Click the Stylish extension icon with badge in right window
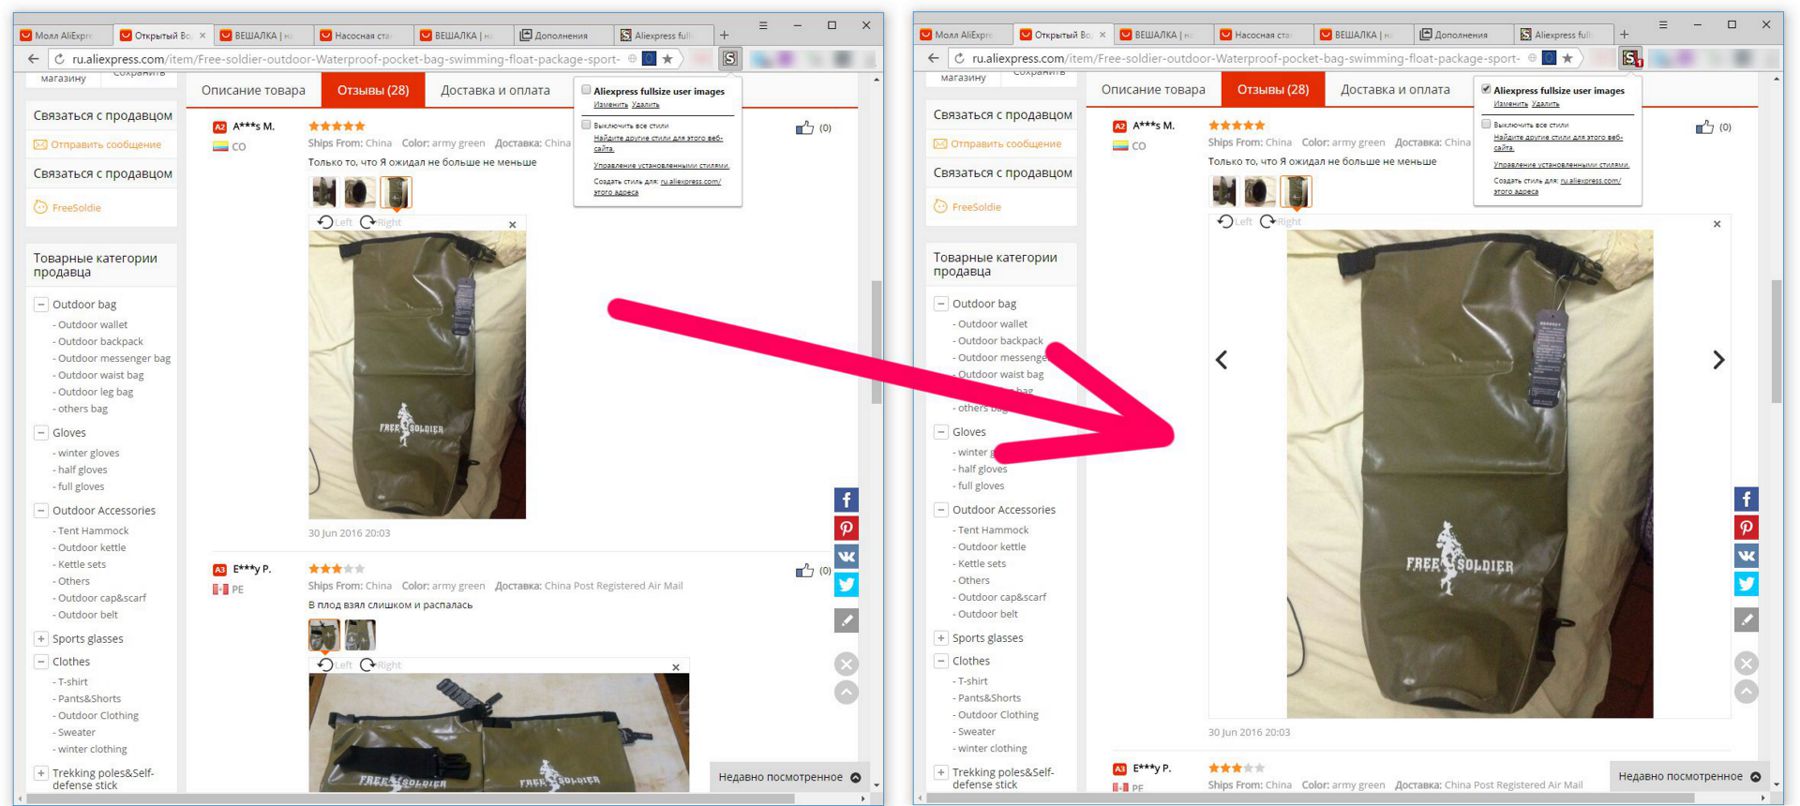This screenshot has width=1800, height=806. pos(1631,59)
